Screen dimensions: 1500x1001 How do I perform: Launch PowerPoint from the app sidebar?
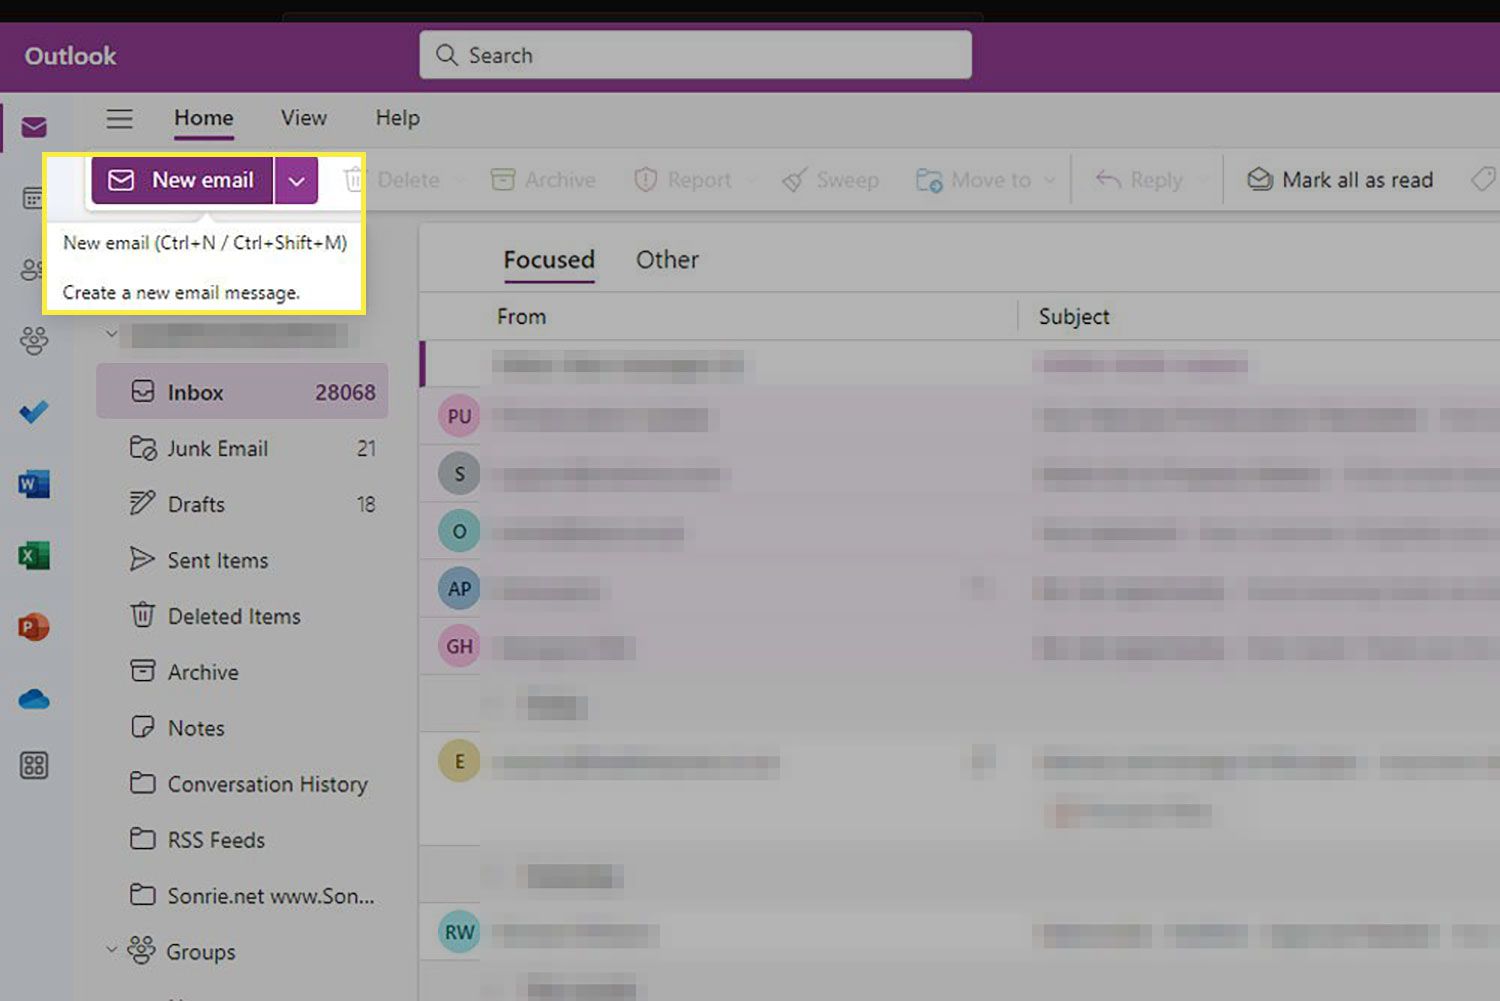34,627
